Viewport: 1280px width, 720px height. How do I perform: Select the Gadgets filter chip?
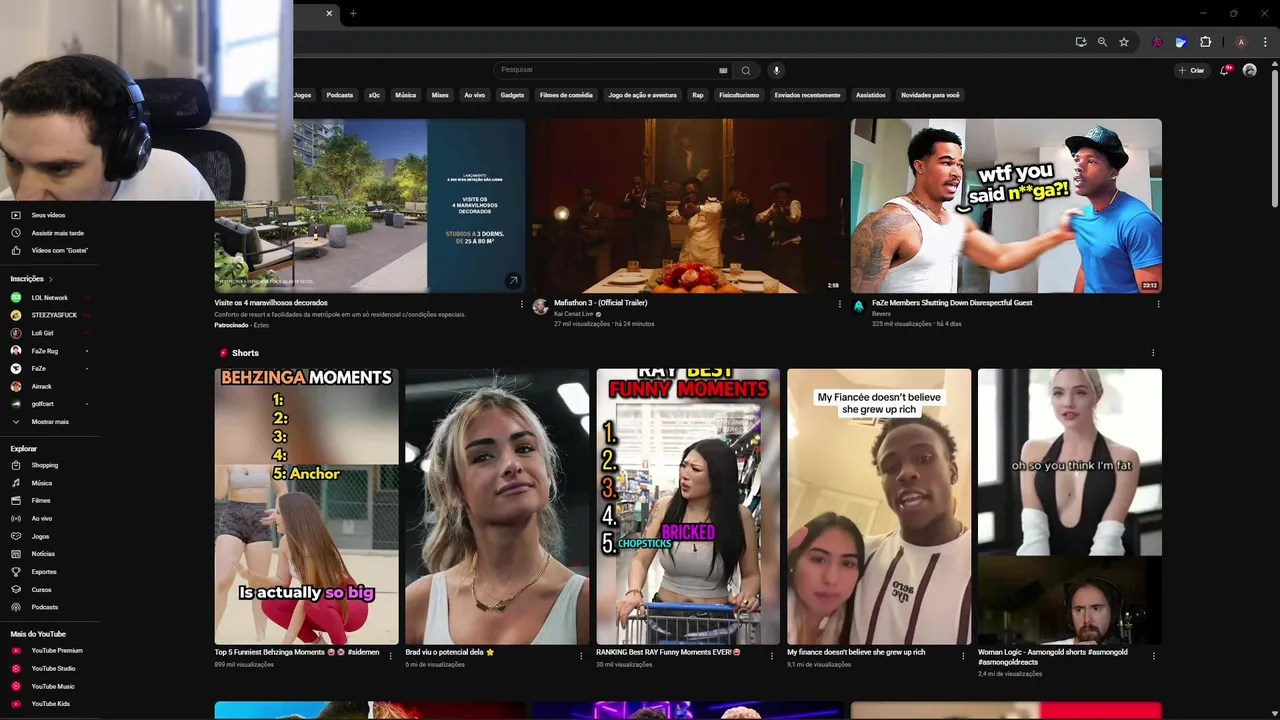512,95
